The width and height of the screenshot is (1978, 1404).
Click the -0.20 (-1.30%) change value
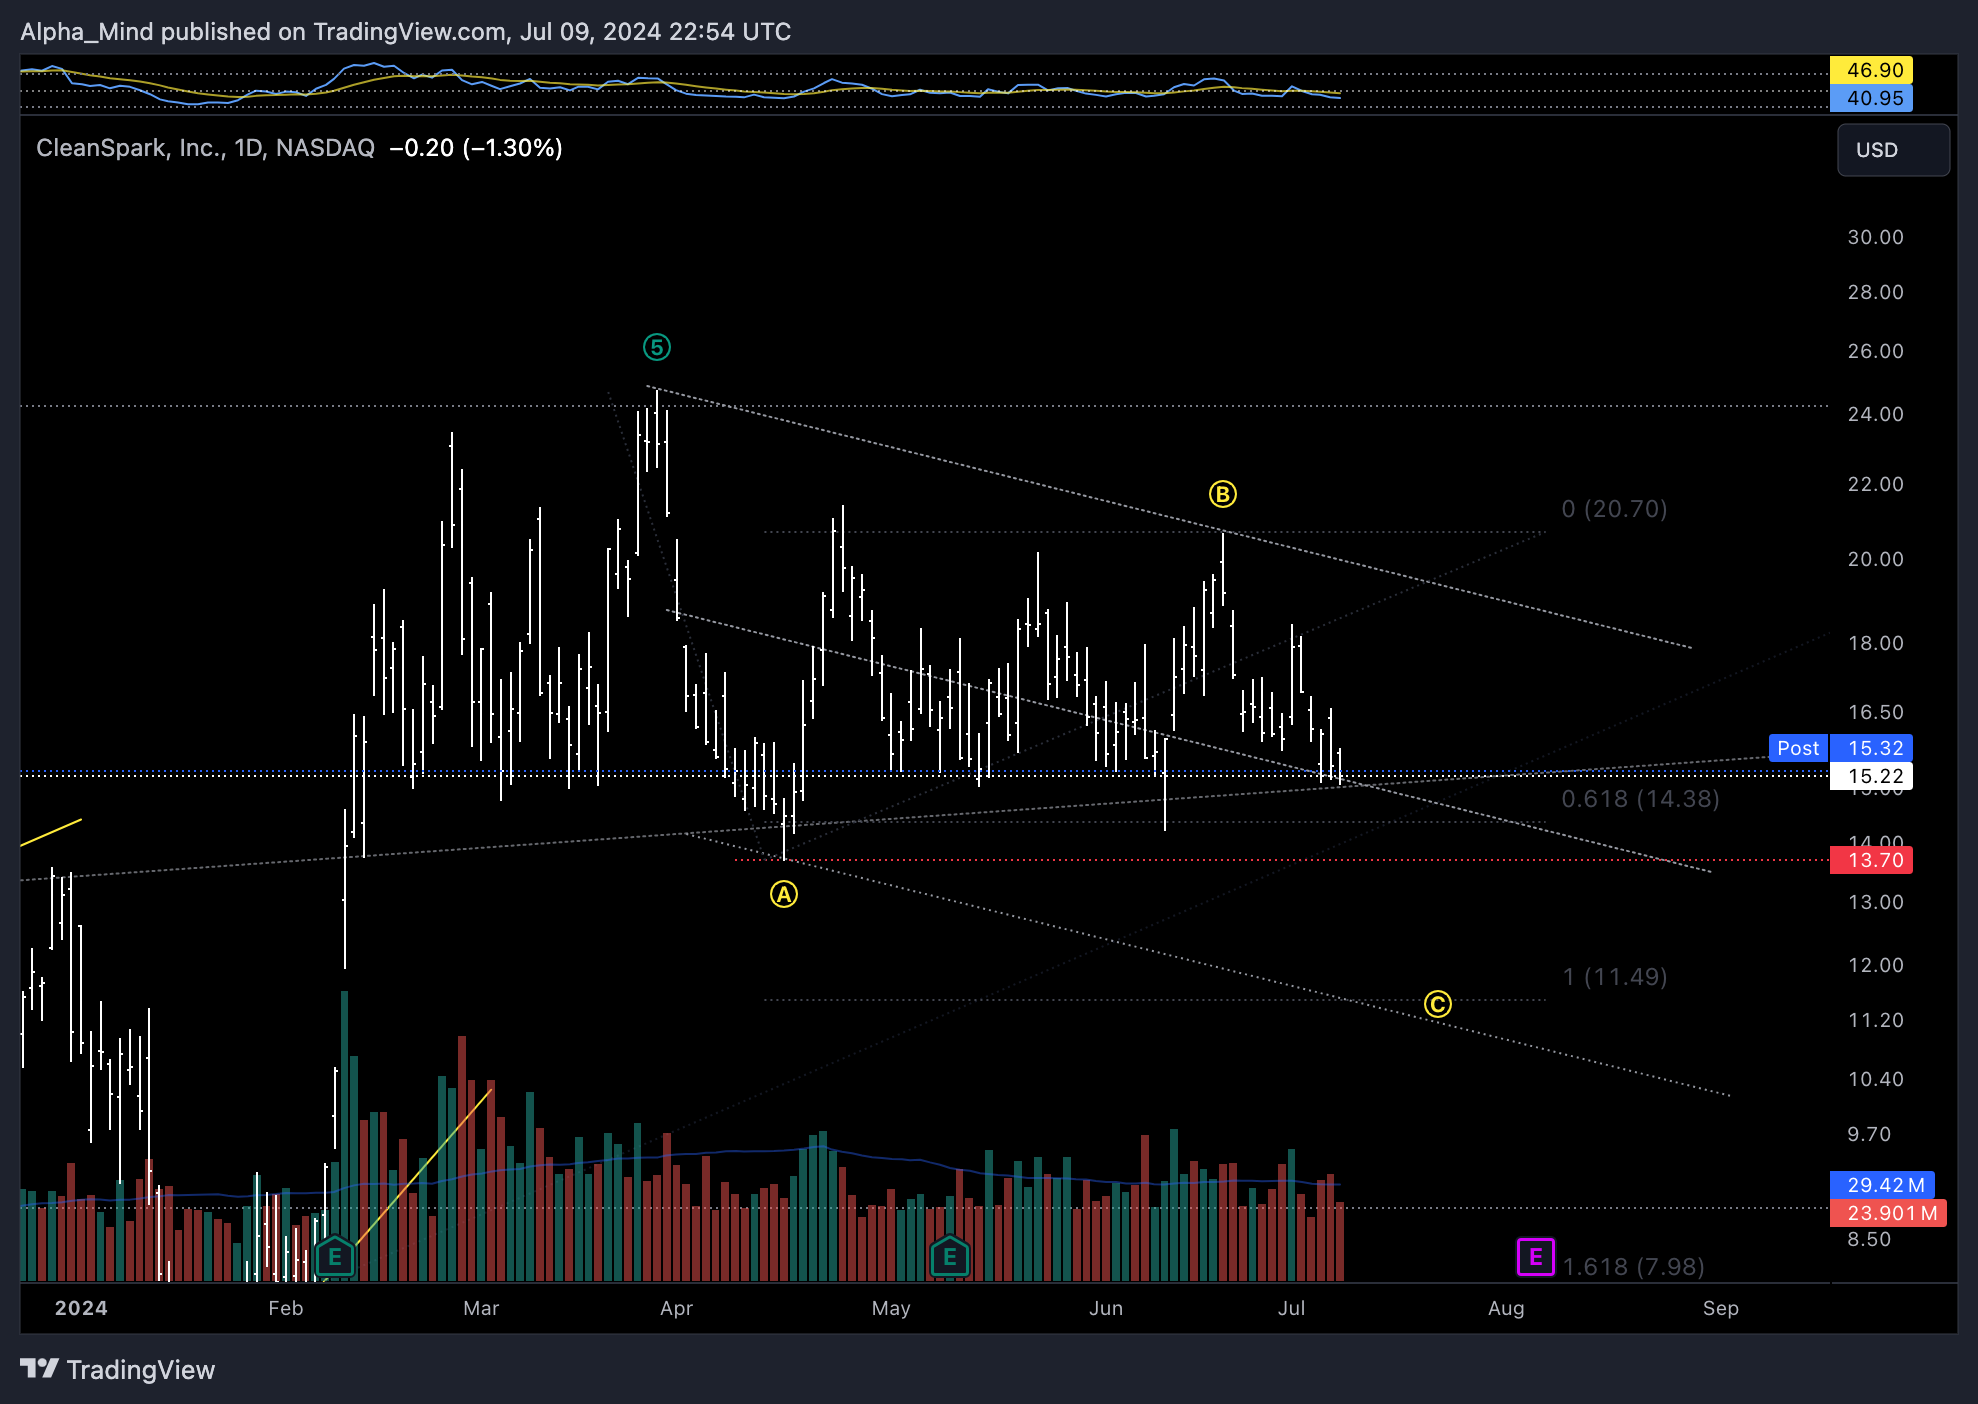pos(476,148)
